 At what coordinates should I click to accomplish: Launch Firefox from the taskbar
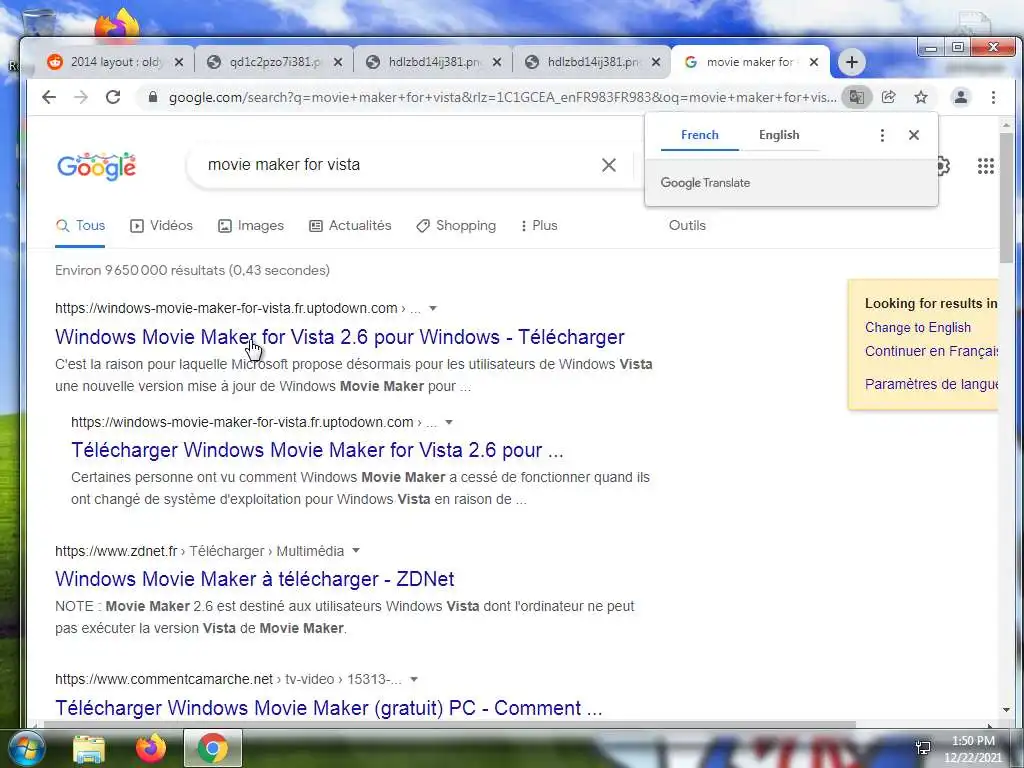[x=151, y=749]
